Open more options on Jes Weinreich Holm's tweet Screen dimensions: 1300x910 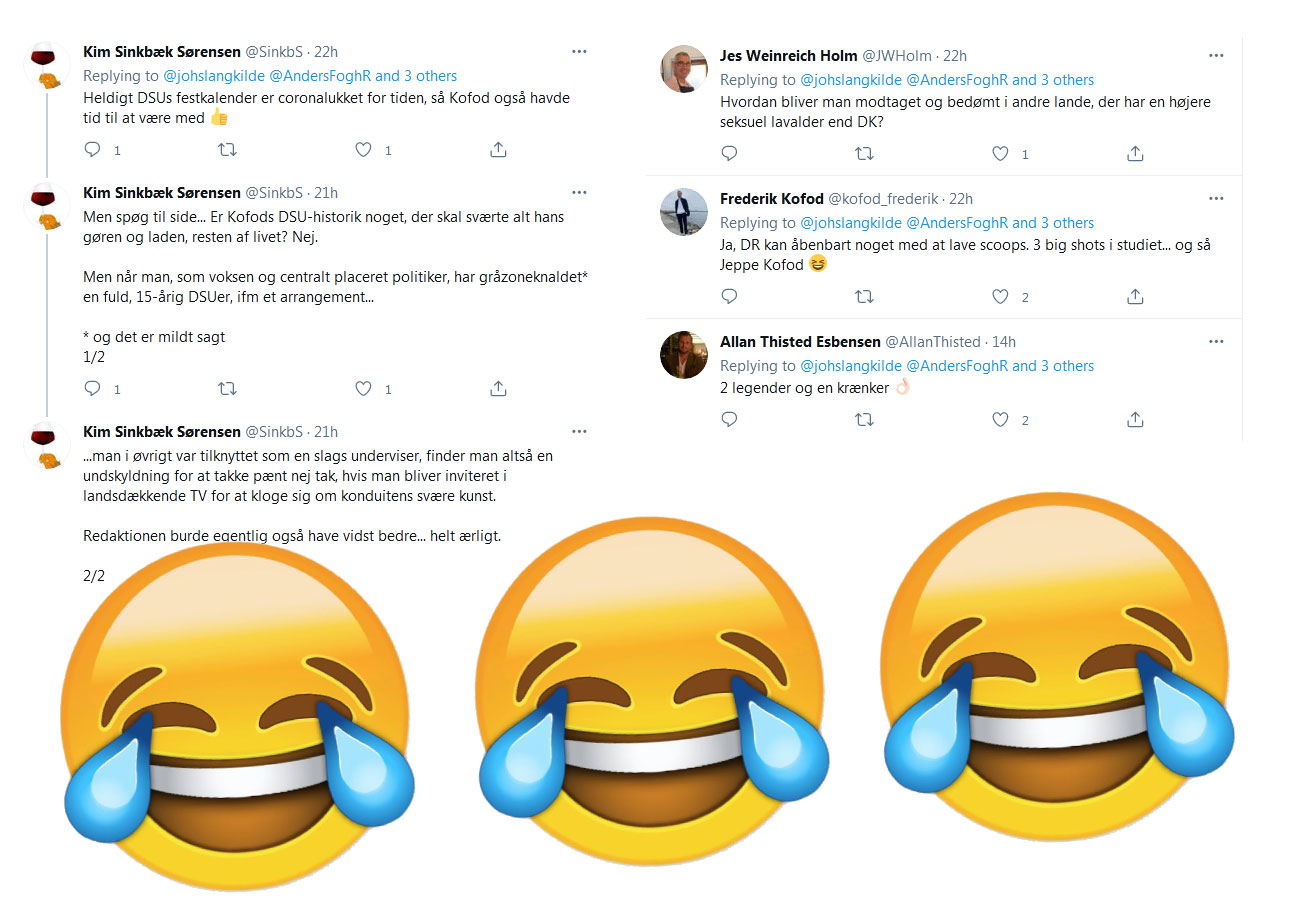point(1216,56)
